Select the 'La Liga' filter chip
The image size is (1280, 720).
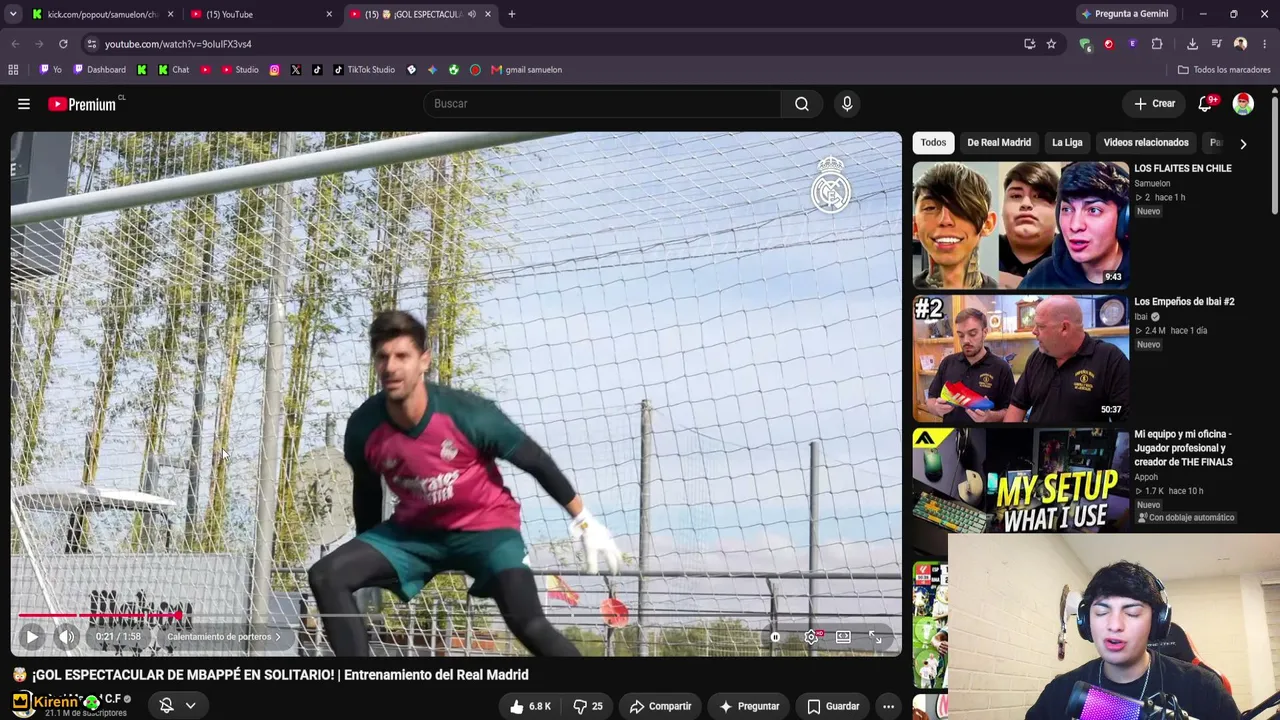[x=1067, y=143]
